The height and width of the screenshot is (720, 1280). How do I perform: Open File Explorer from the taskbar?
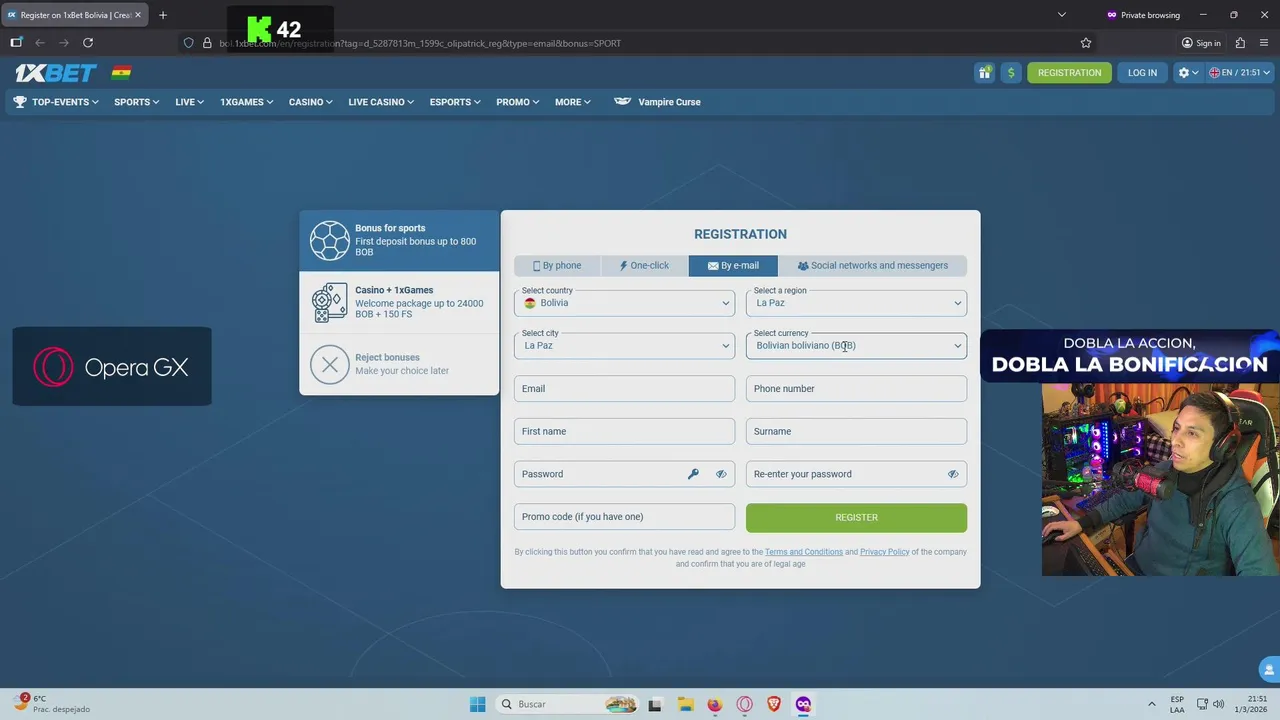click(685, 704)
